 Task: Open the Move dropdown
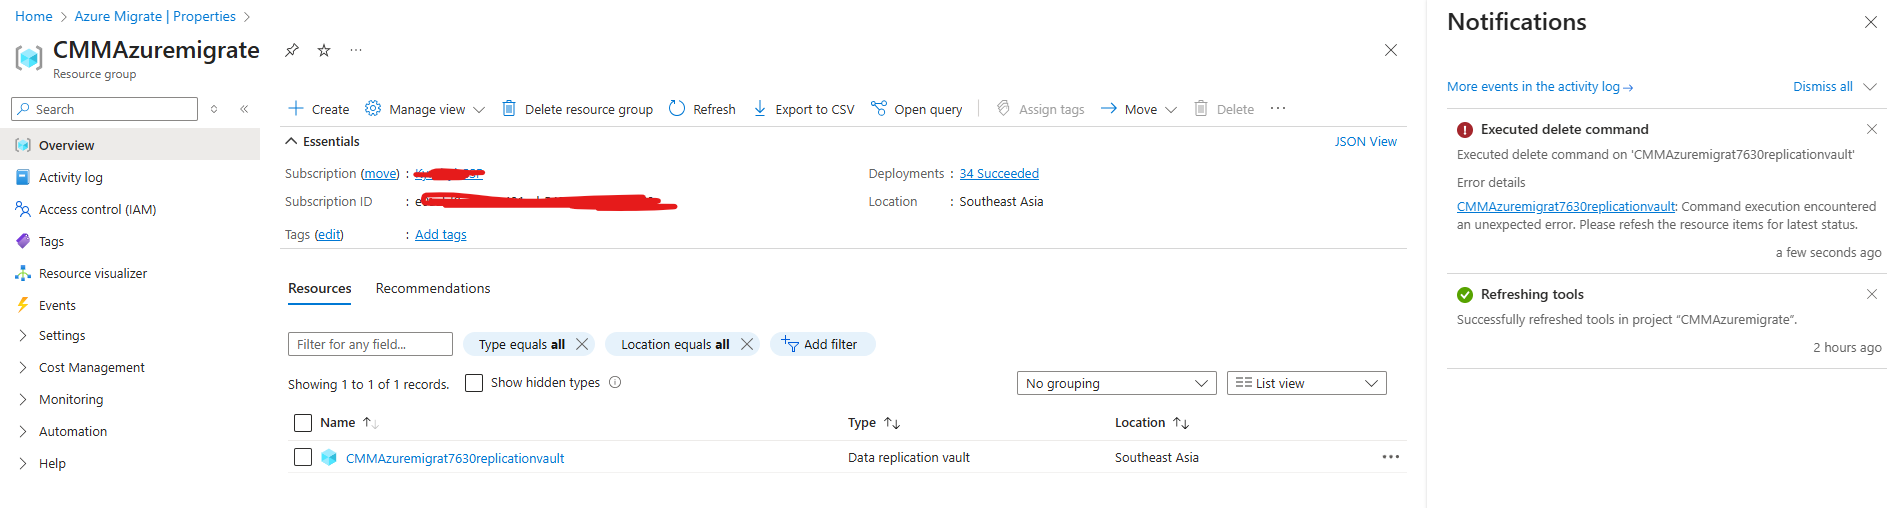pyautogui.click(x=1139, y=109)
